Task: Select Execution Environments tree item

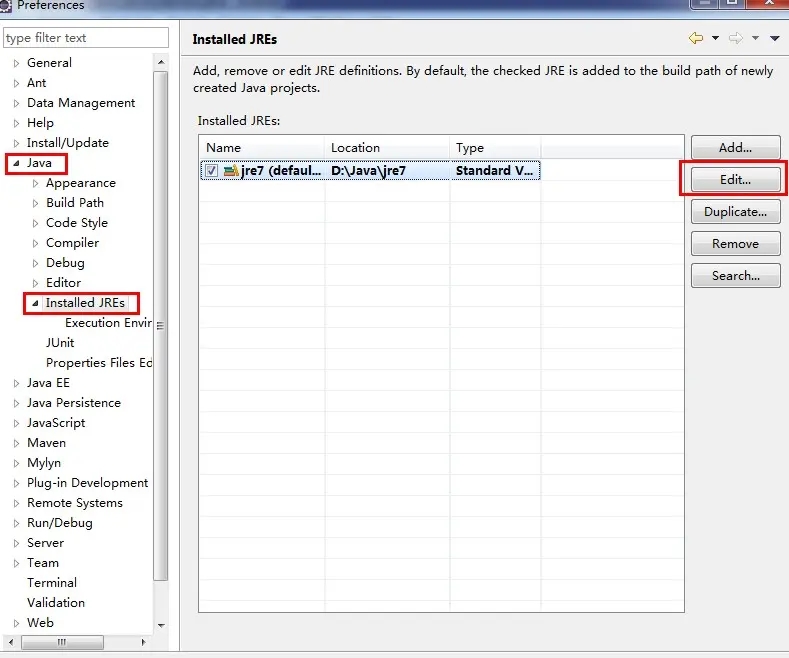Action: (x=107, y=323)
